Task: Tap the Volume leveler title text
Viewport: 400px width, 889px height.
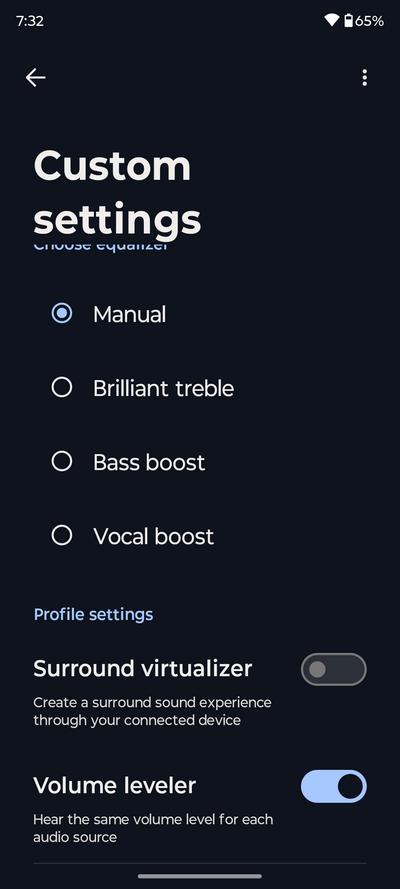Action: coord(114,785)
